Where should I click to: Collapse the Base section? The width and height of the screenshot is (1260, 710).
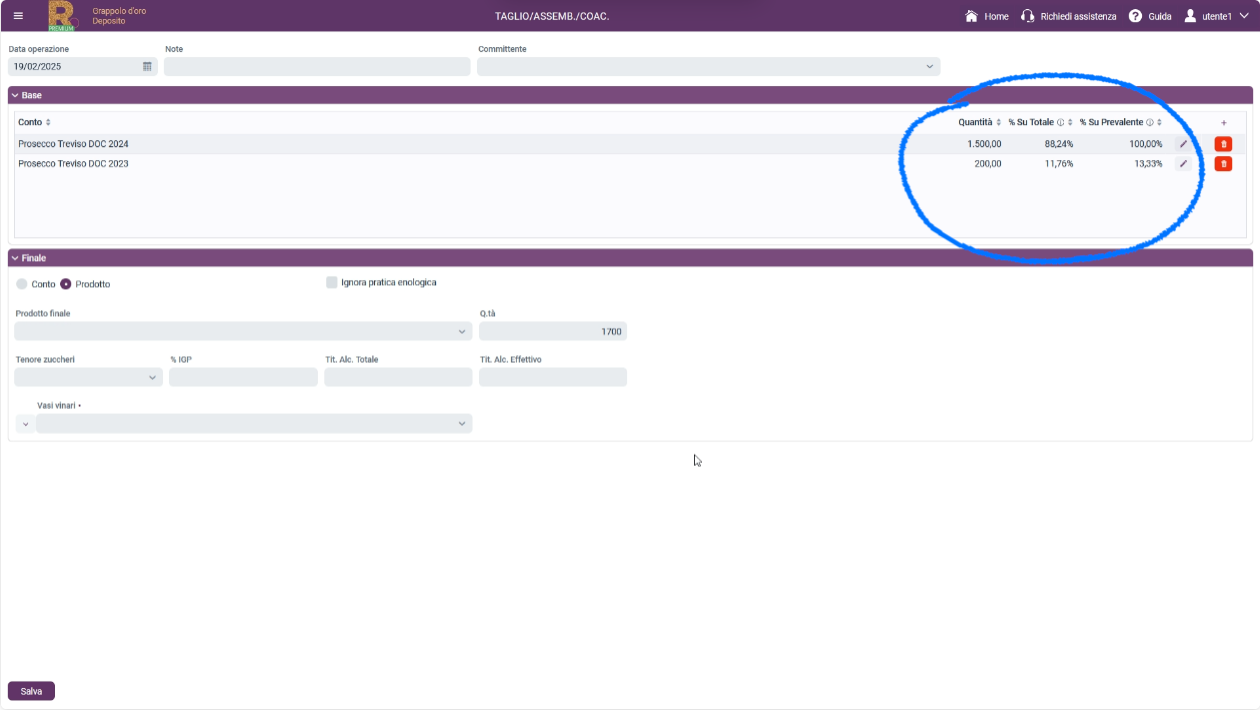tap(15, 95)
